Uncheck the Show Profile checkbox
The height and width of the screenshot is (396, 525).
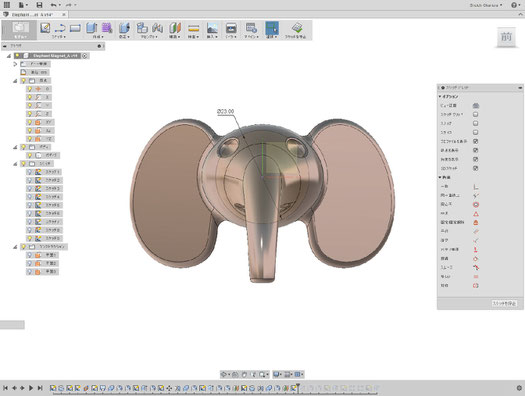(x=475, y=142)
